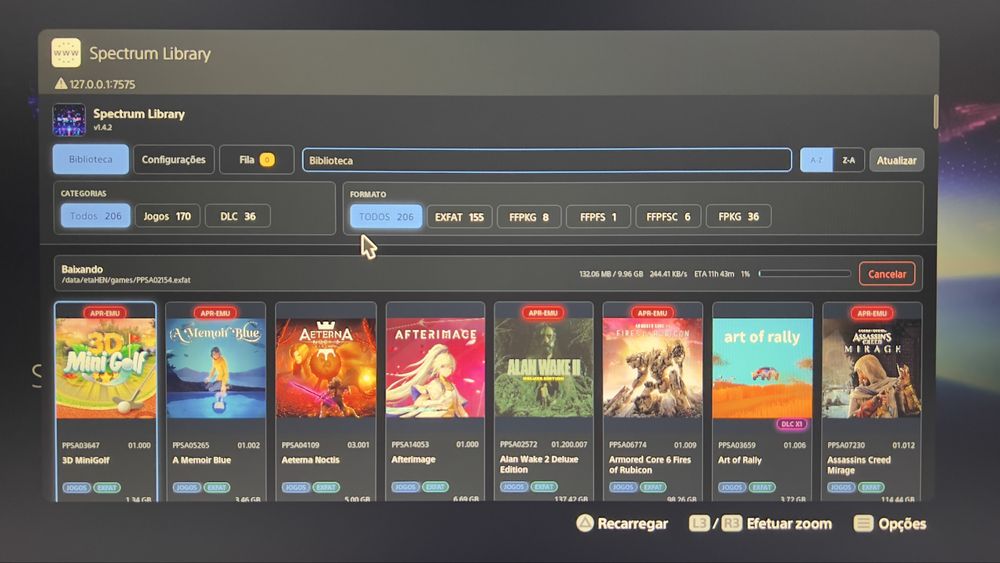The height and width of the screenshot is (563, 1000).
Task: Open the Afterimage cover art
Action: [435, 368]
